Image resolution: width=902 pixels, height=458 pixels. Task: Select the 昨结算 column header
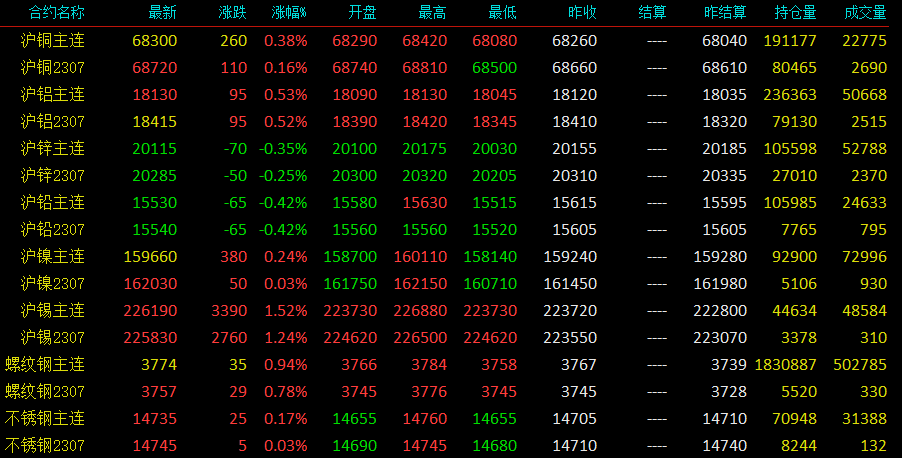click(725, 13)
